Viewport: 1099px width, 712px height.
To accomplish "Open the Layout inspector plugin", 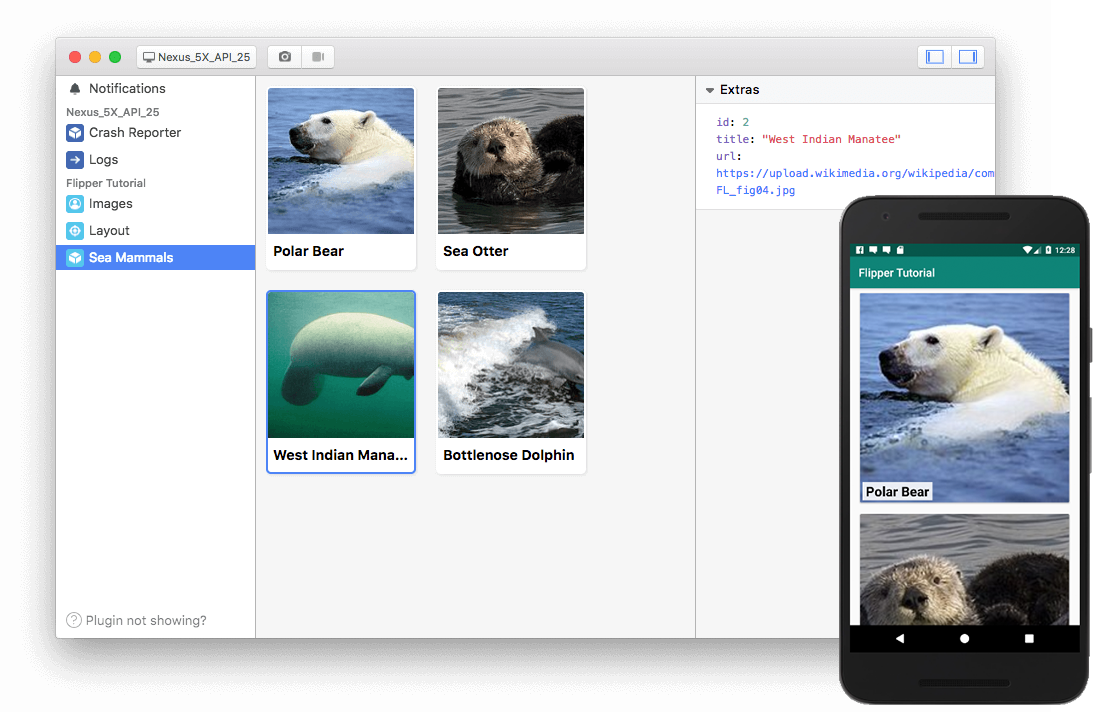I will tap(106, 230).
